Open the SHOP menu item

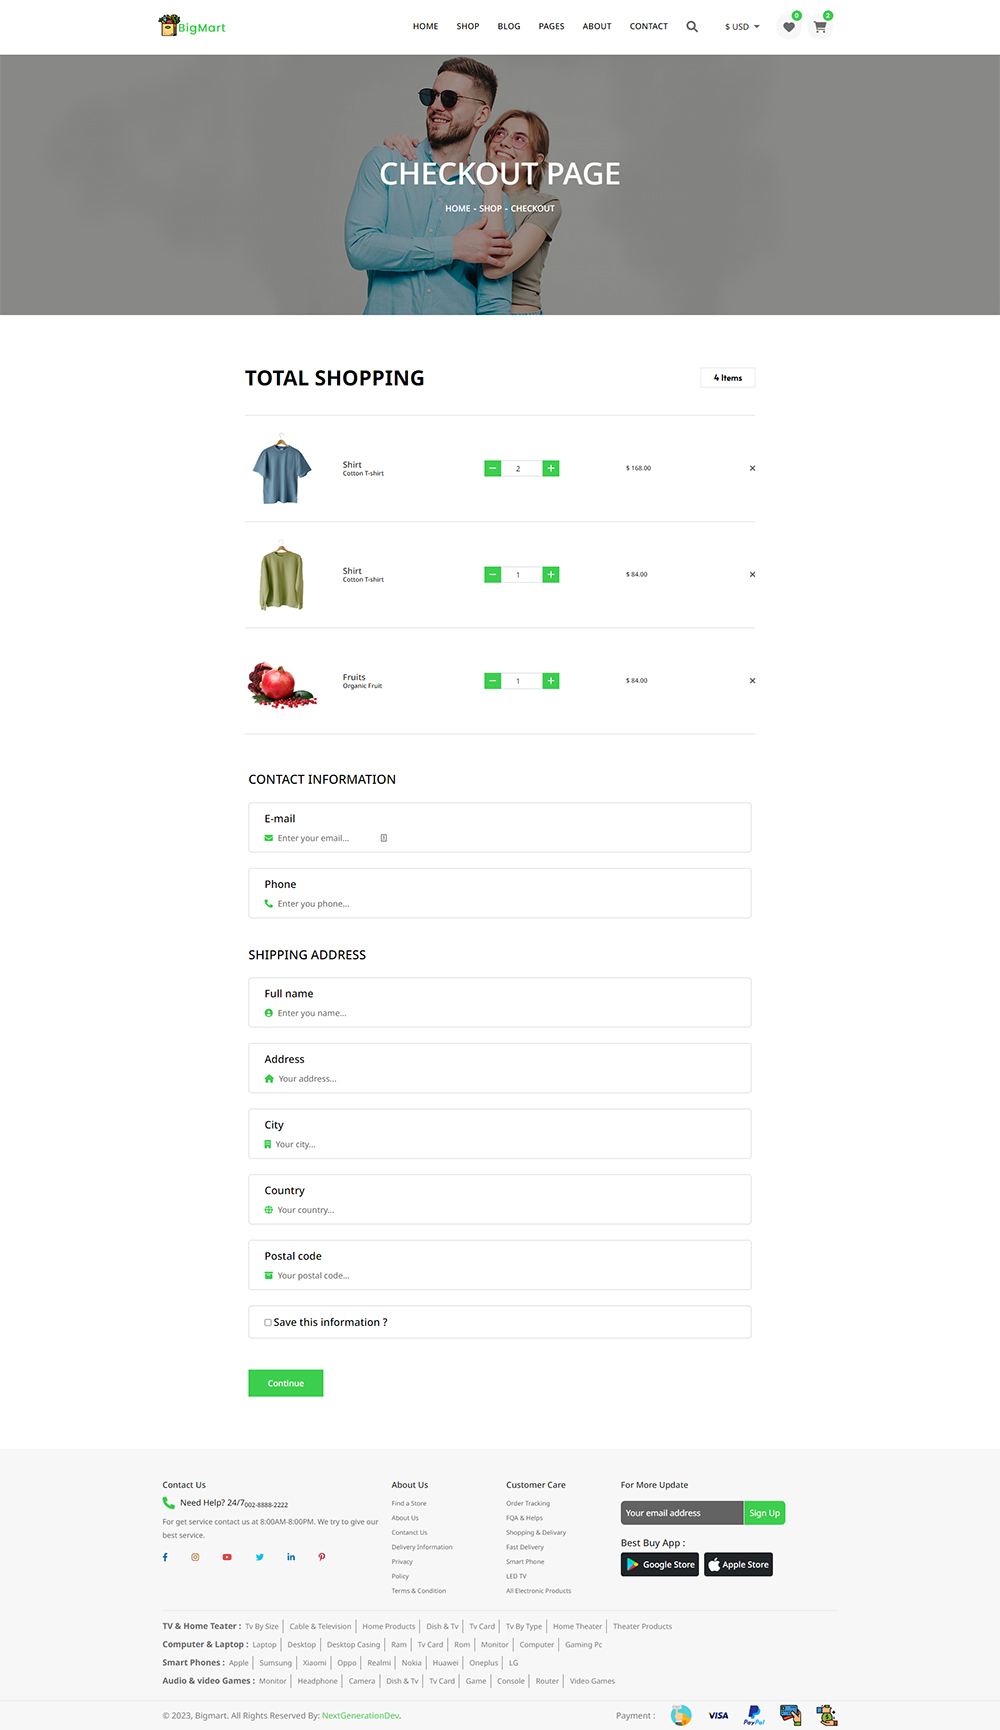(x=468, y=27)
